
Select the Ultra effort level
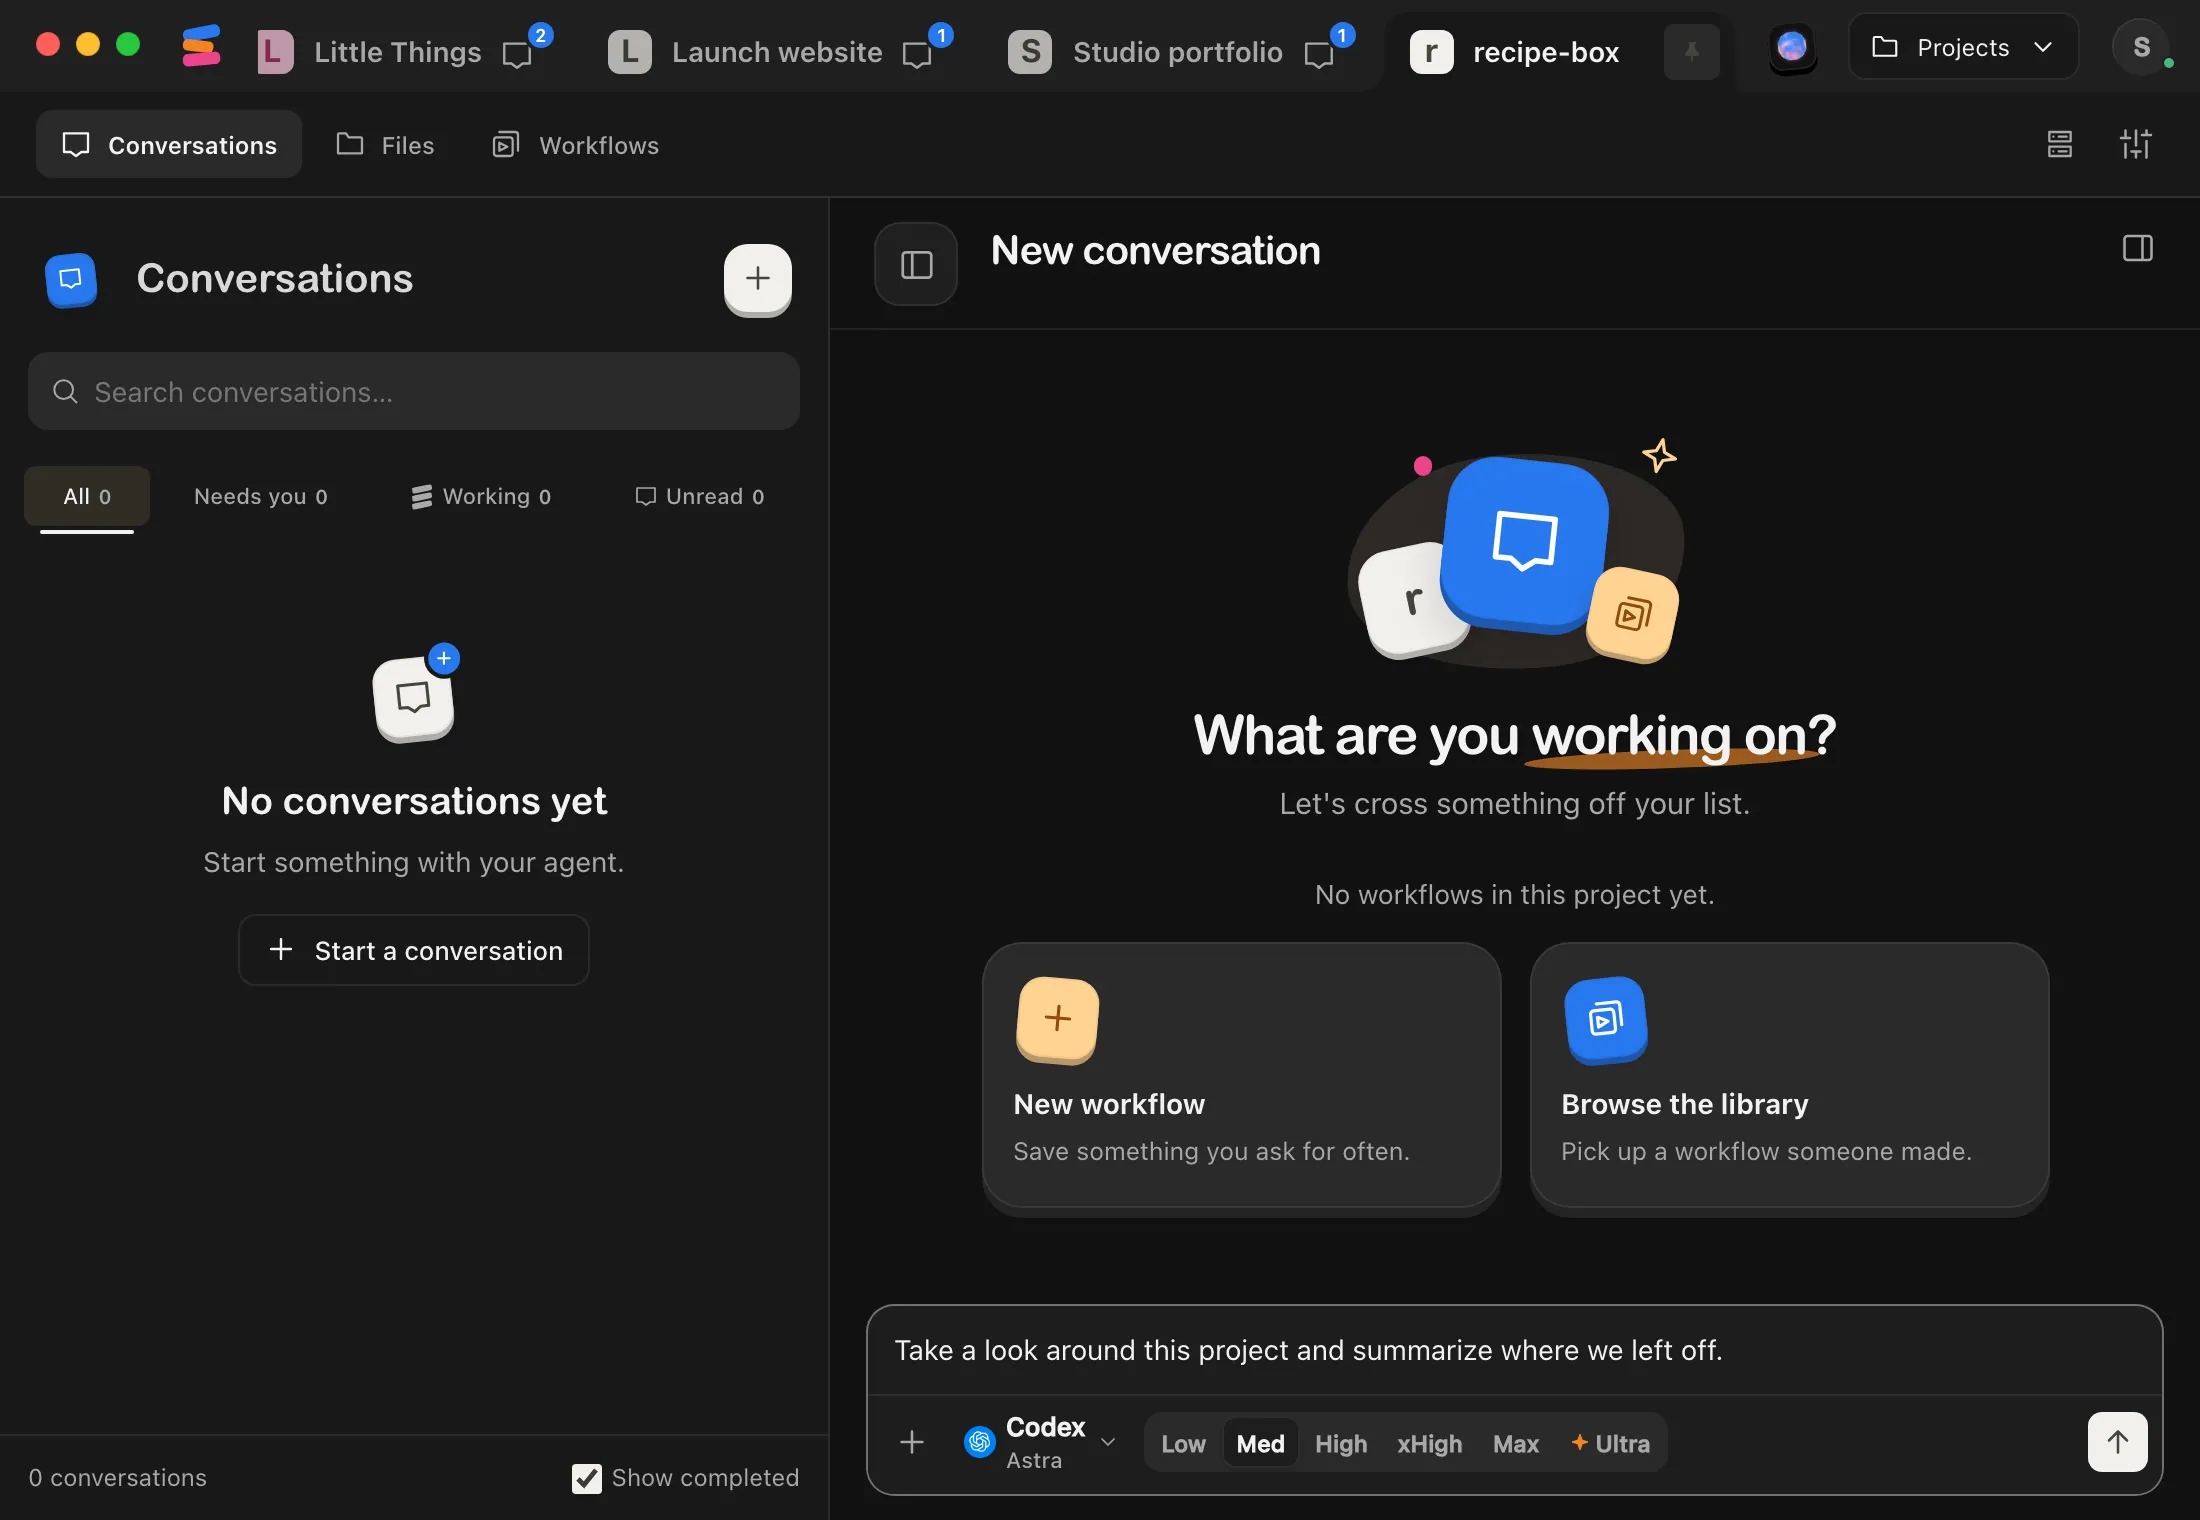(1610, 1443)
